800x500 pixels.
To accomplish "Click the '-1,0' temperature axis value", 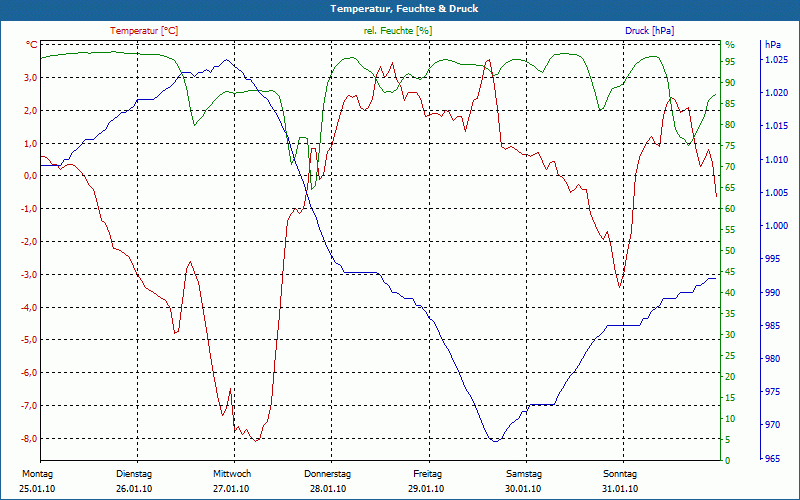I will 29,209.
